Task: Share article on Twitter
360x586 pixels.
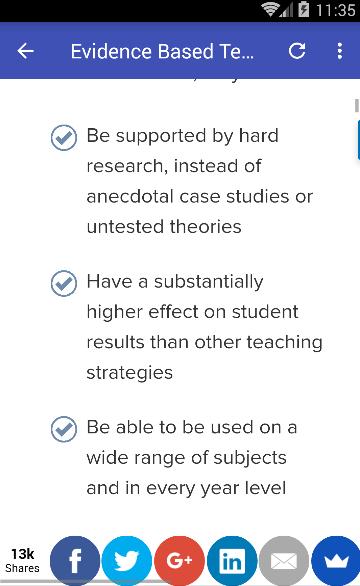Action: [x=127, y=561]
